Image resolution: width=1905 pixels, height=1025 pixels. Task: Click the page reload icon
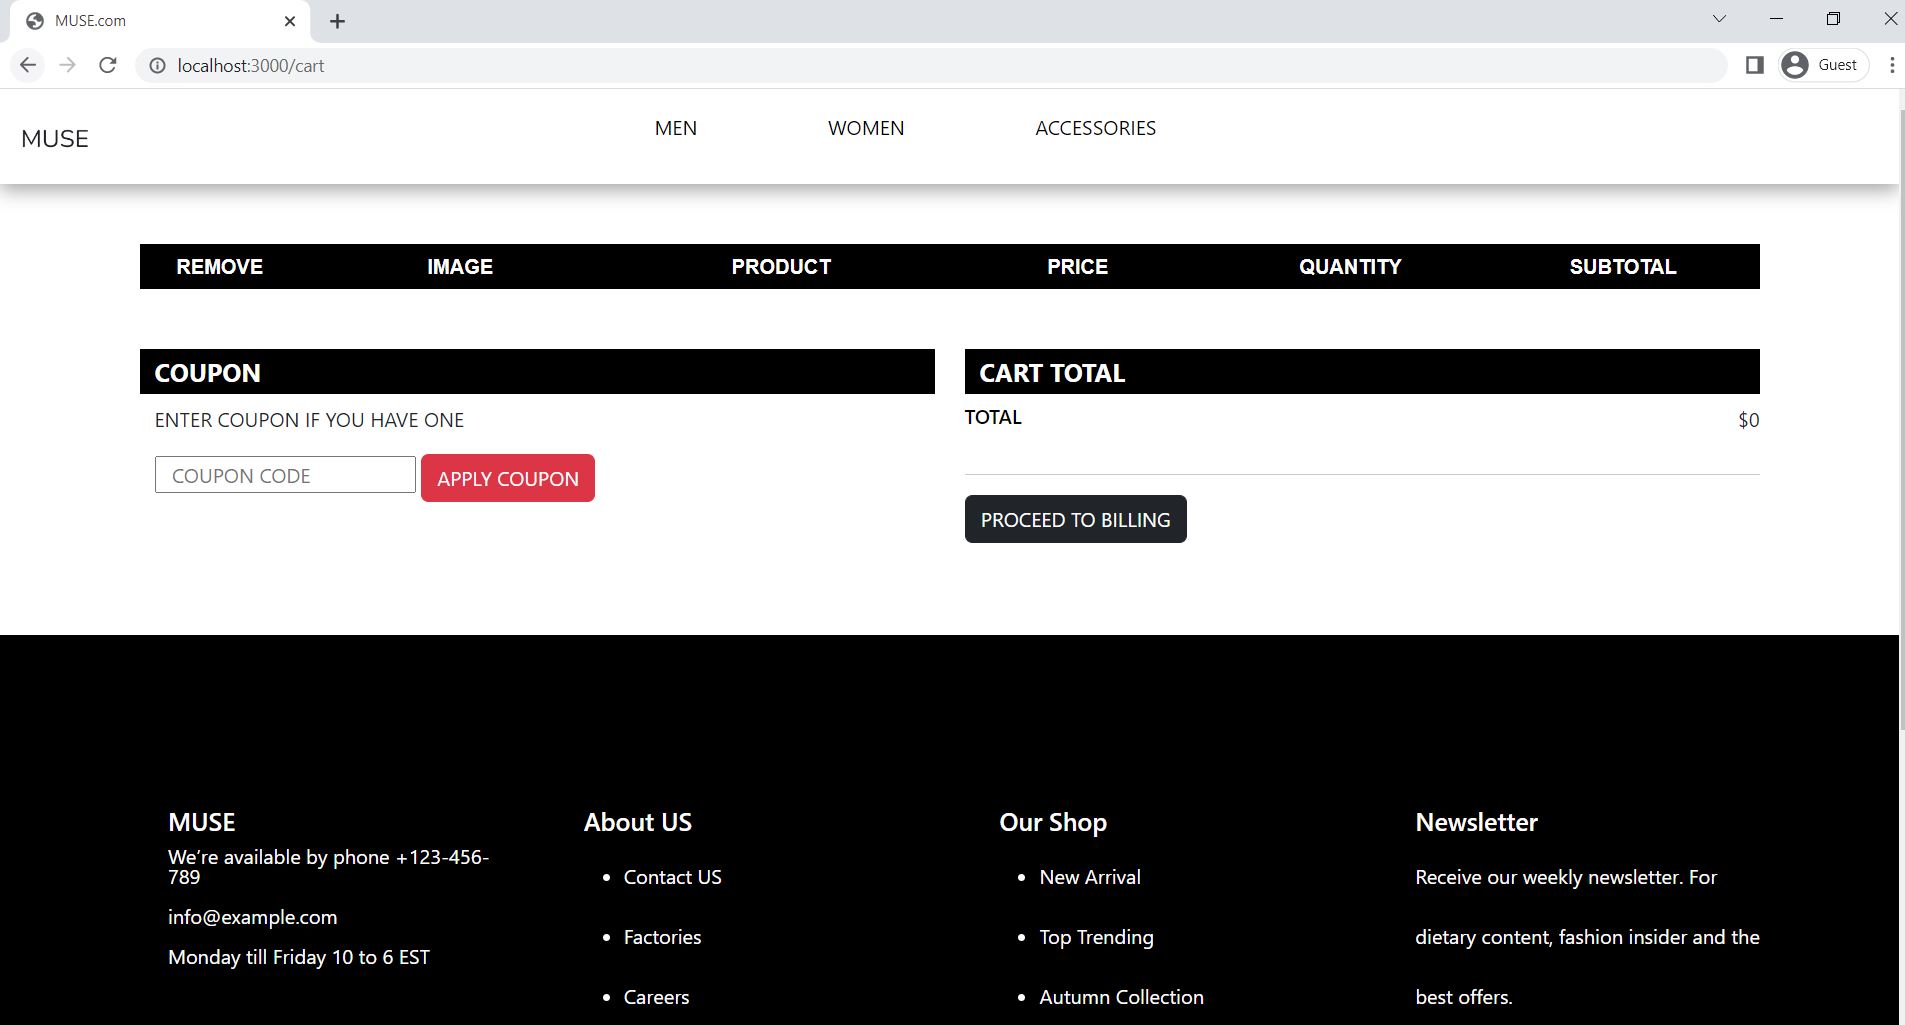[x=108, y=65]
